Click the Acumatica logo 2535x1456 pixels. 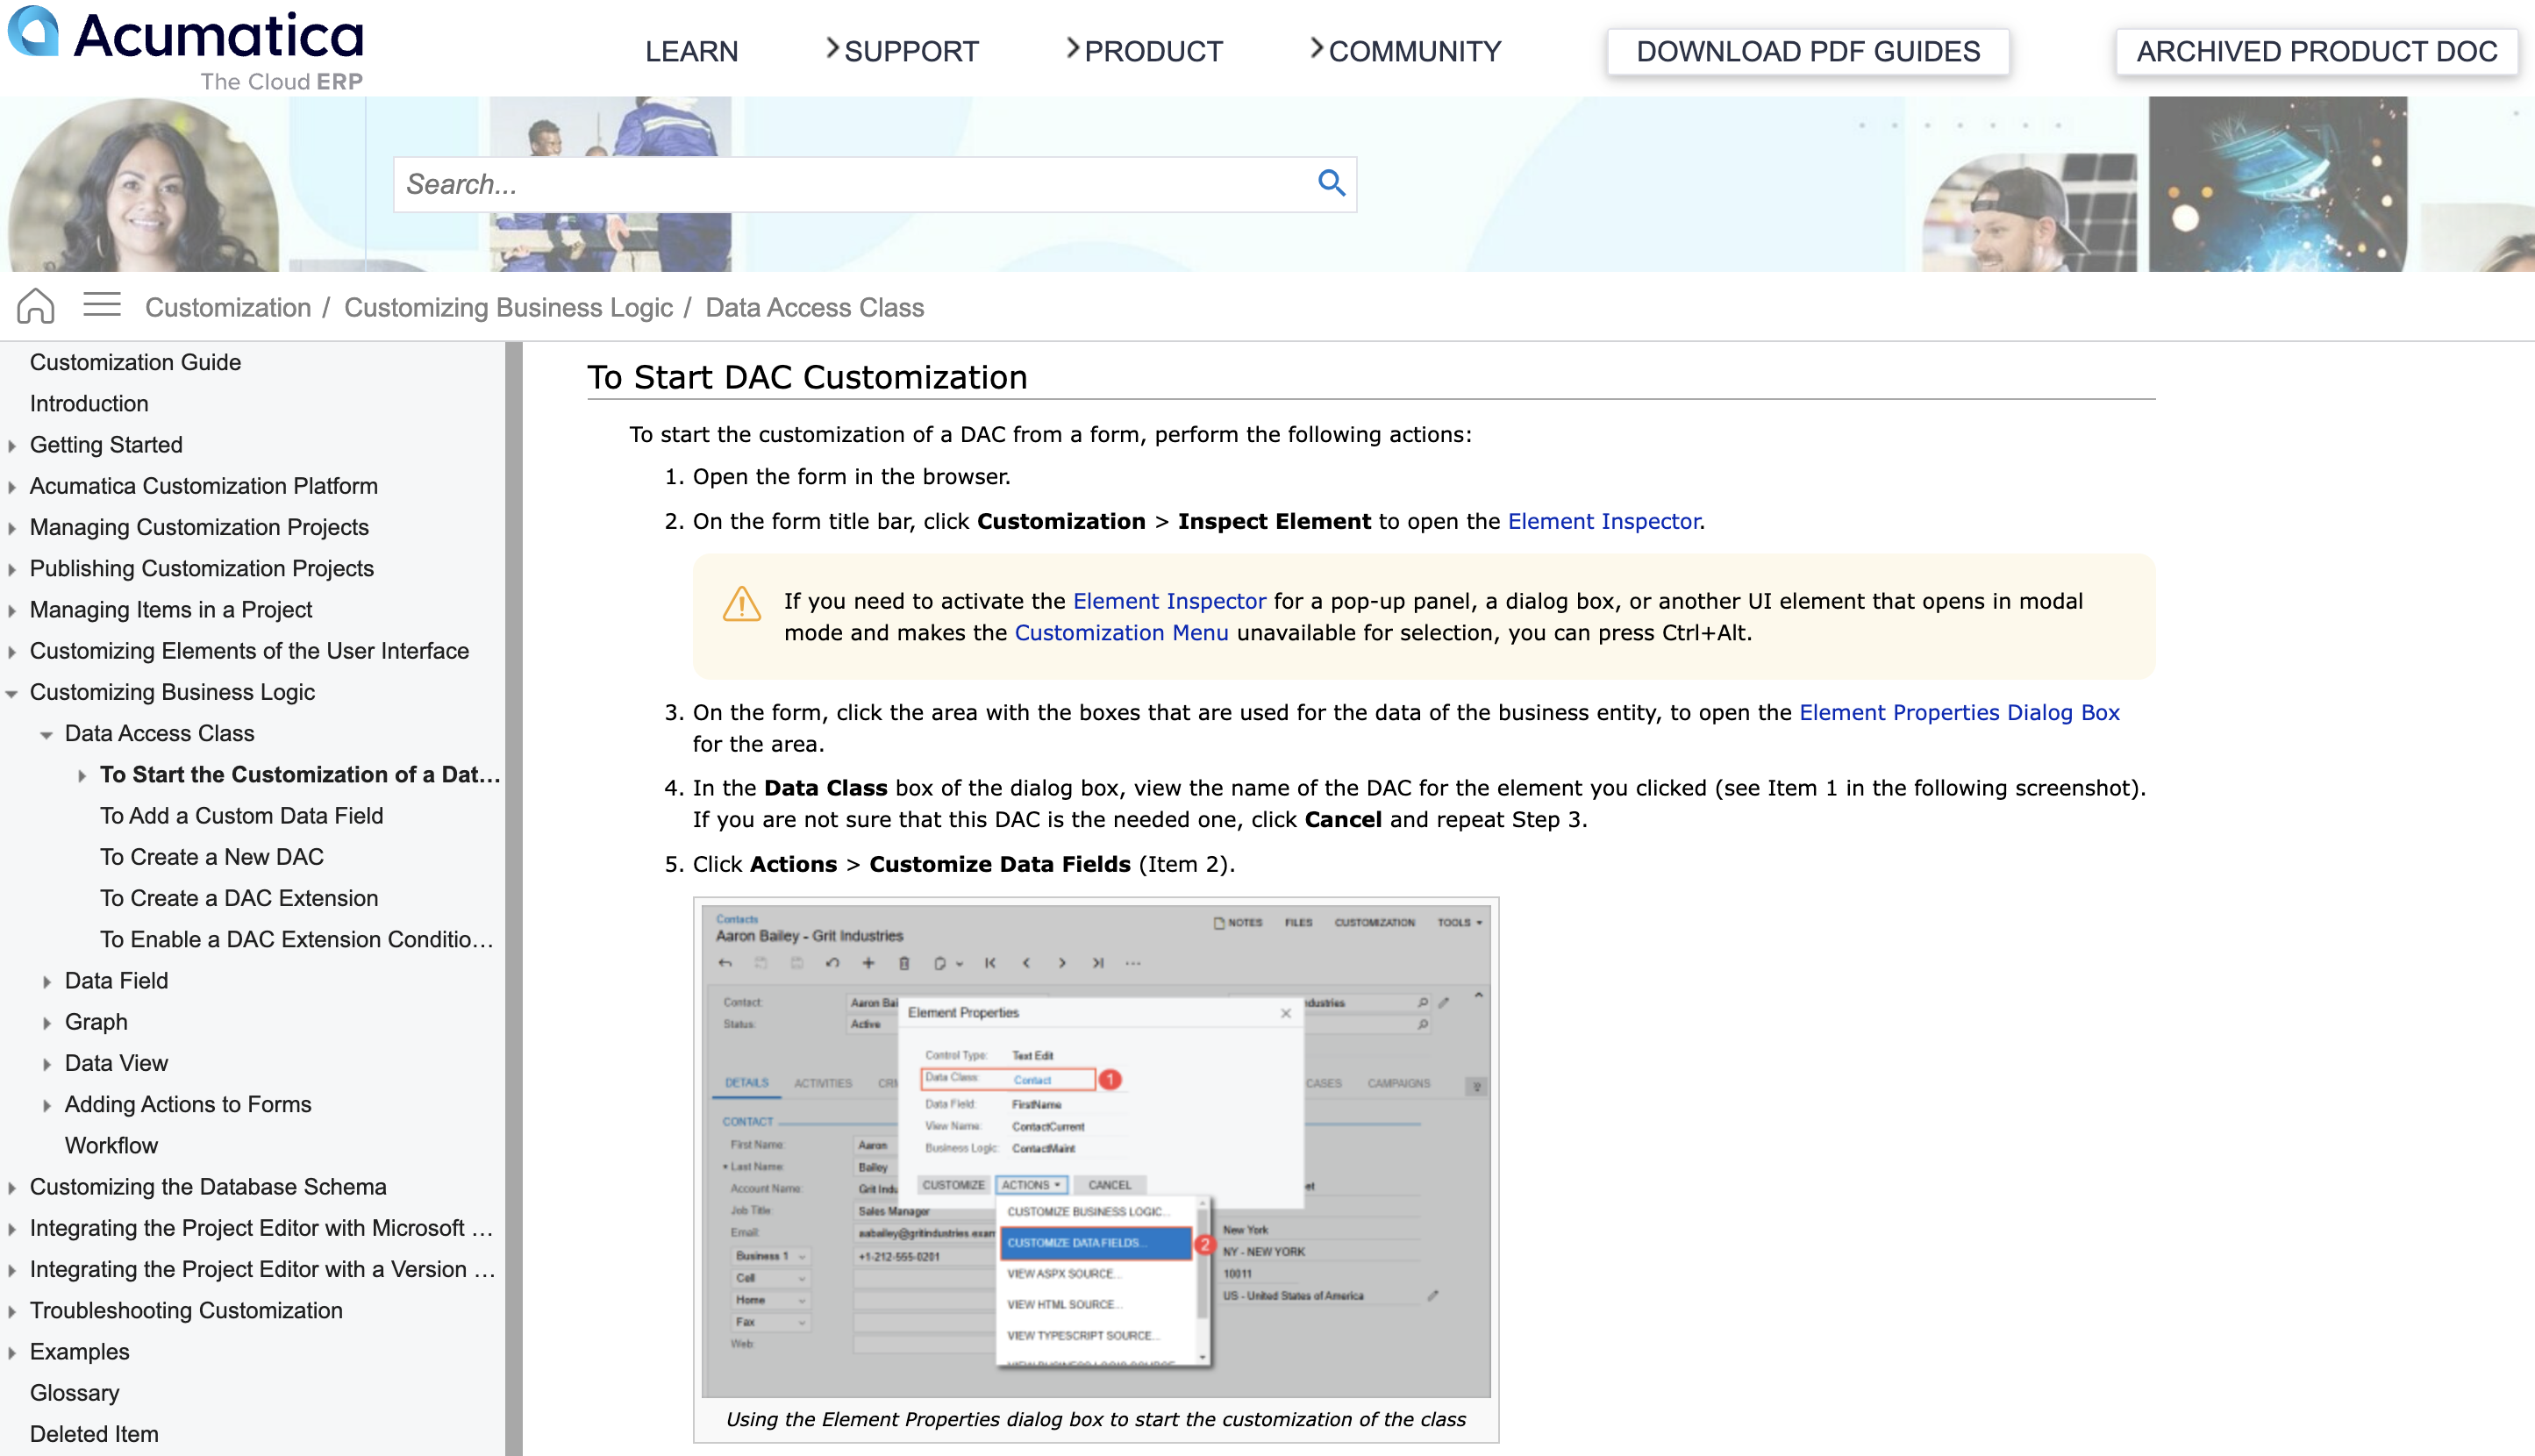click(x=186, y=48)
